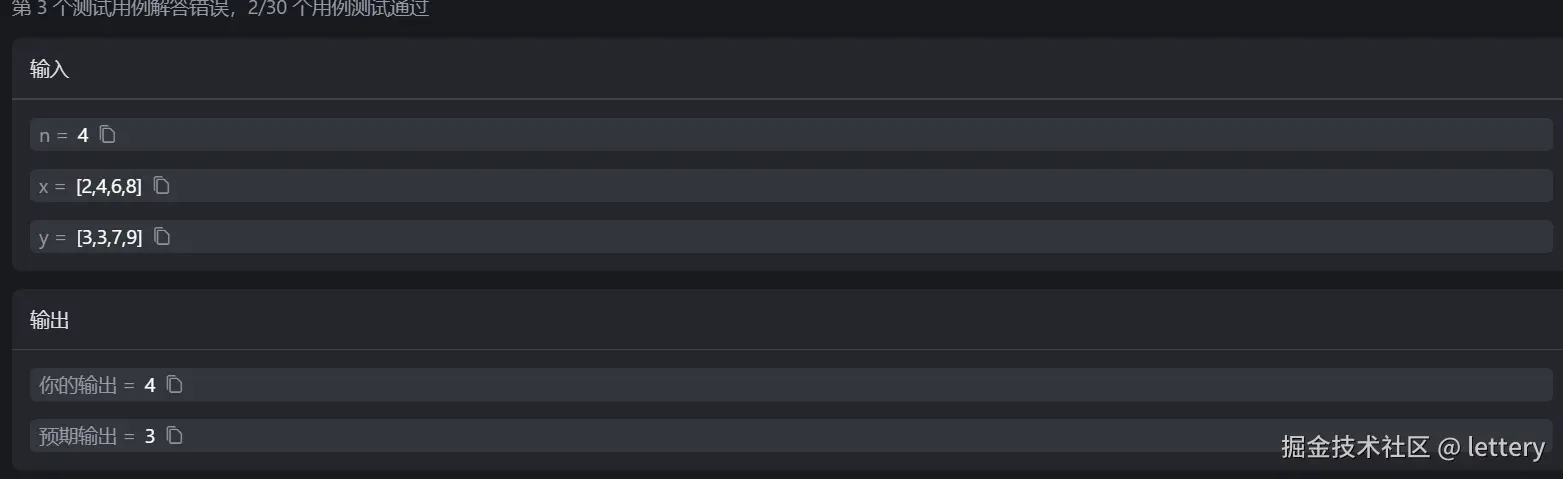
Task: Click the array text [3,3,7,9]
Action: pos(109,237)
